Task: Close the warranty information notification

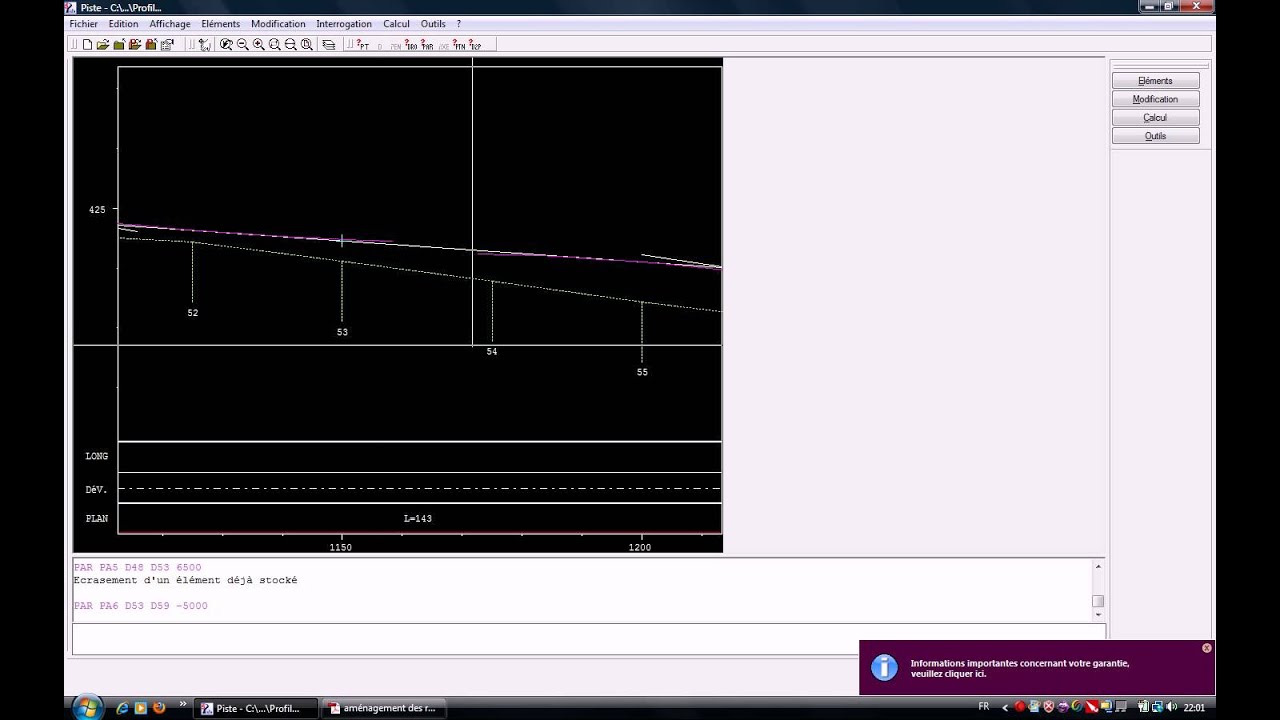Action: coord(1206,648)
